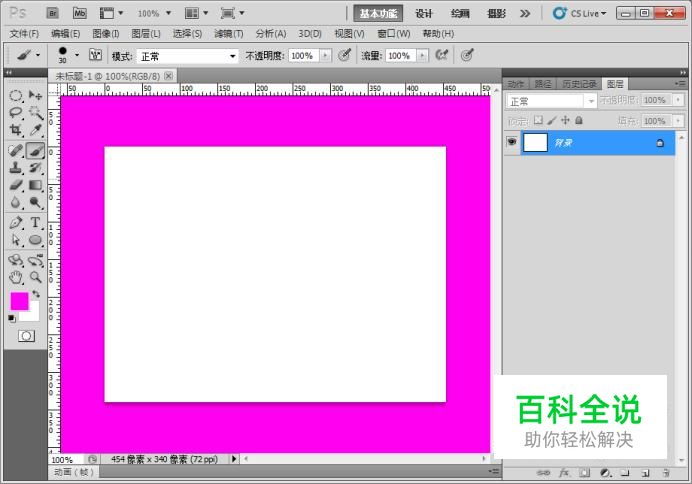Select the Lasso tool
The width and height of the screenshot is (692, 484).
tap(15, 113)
